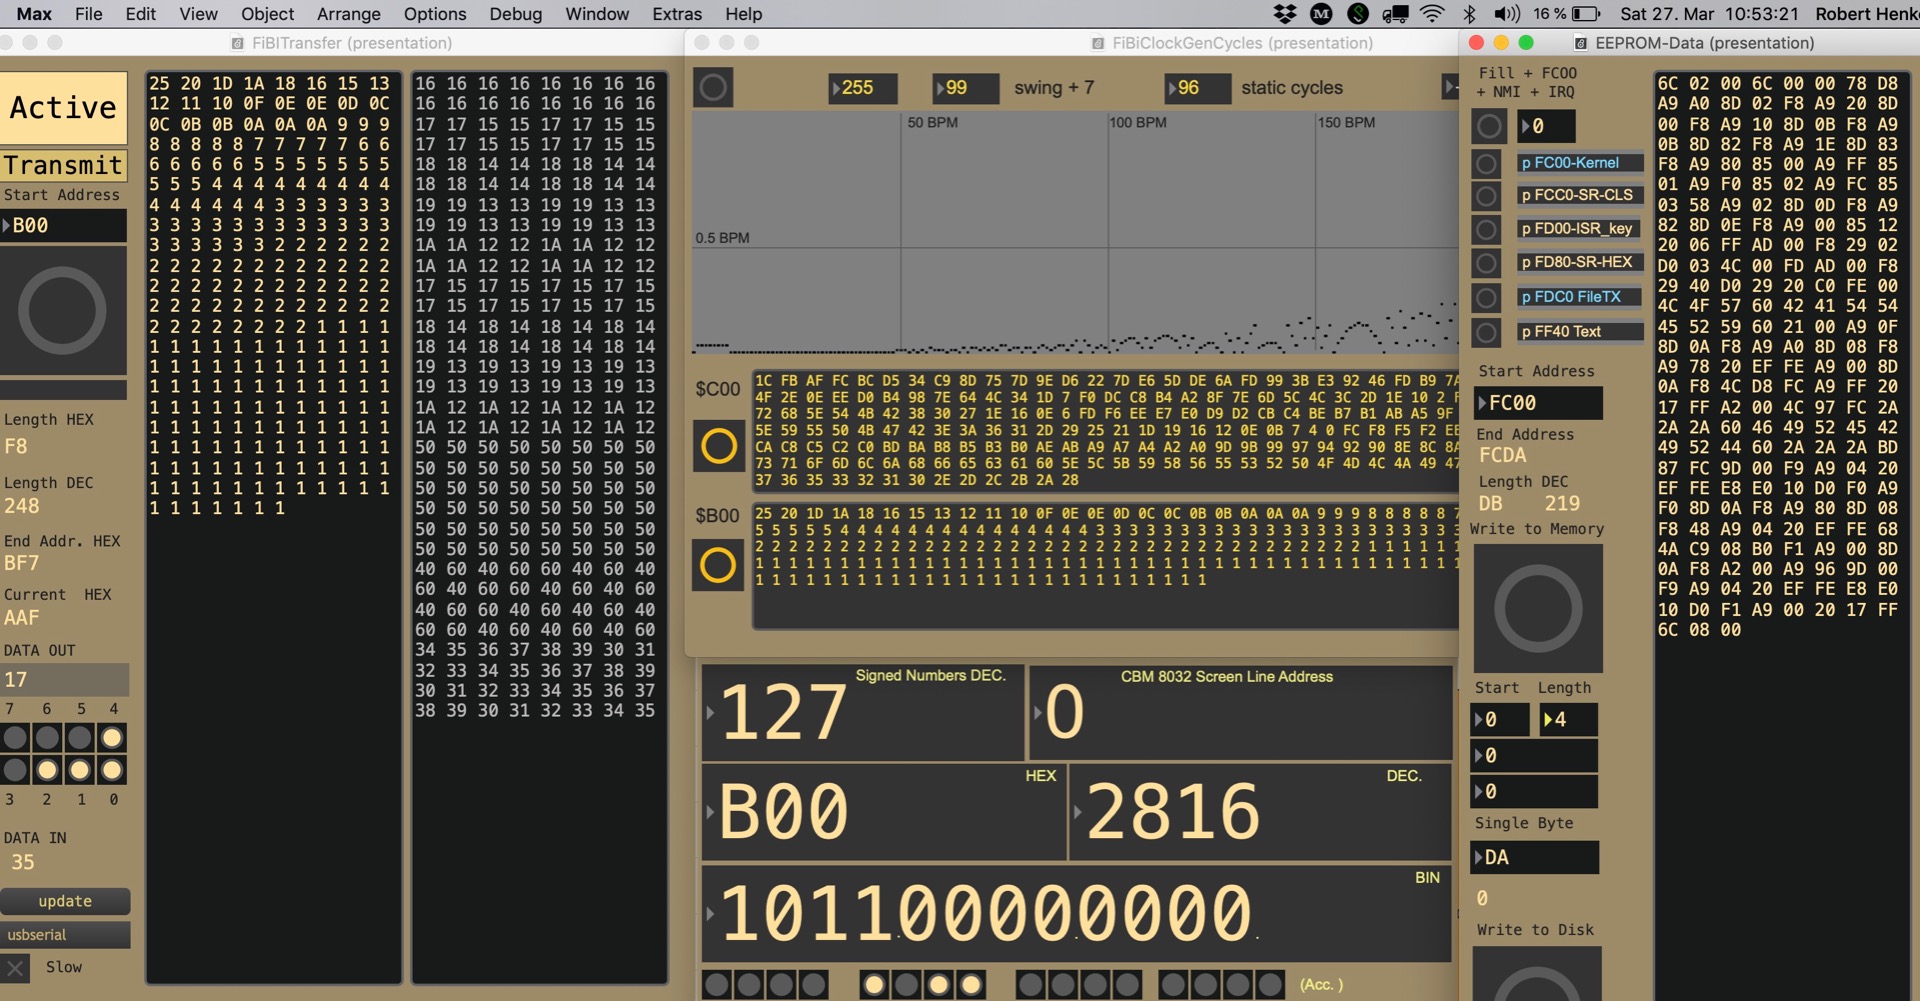Image resolution: width=1920 pixels, height=1001 pixels.
Task: Open the usbserial port dropdown
Action: pos(65,935)
